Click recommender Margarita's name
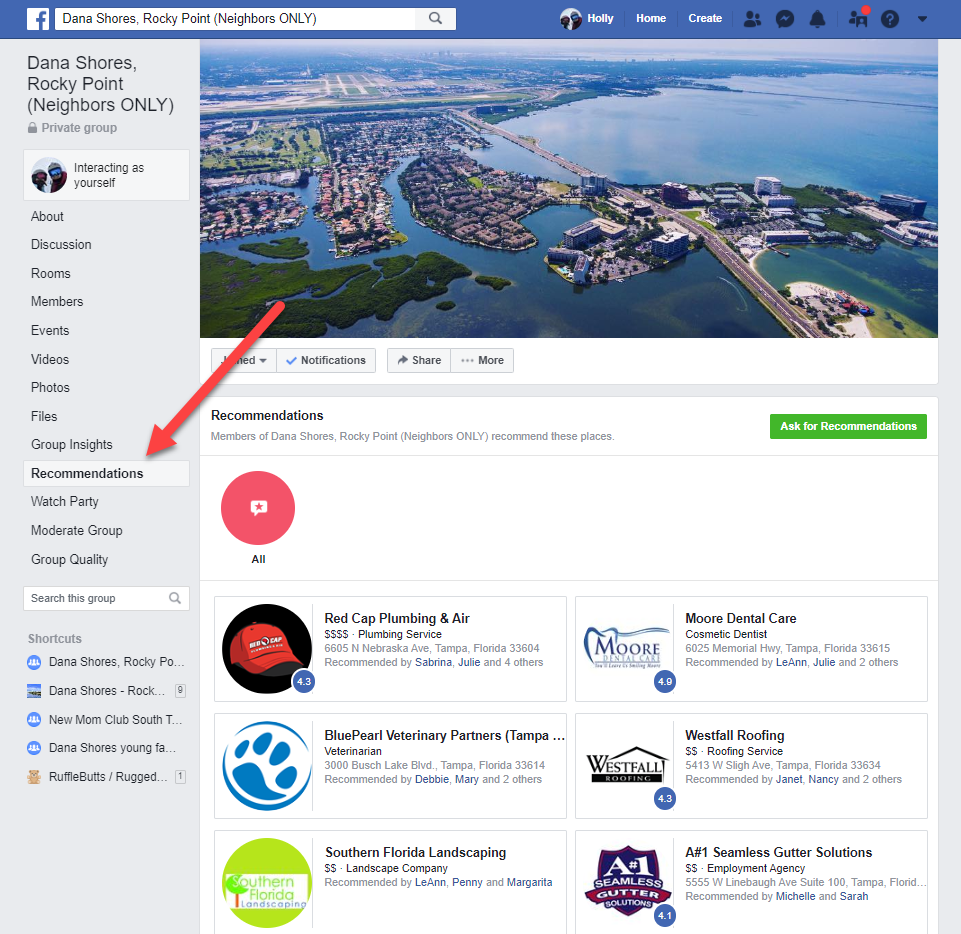 pos(529,883)
